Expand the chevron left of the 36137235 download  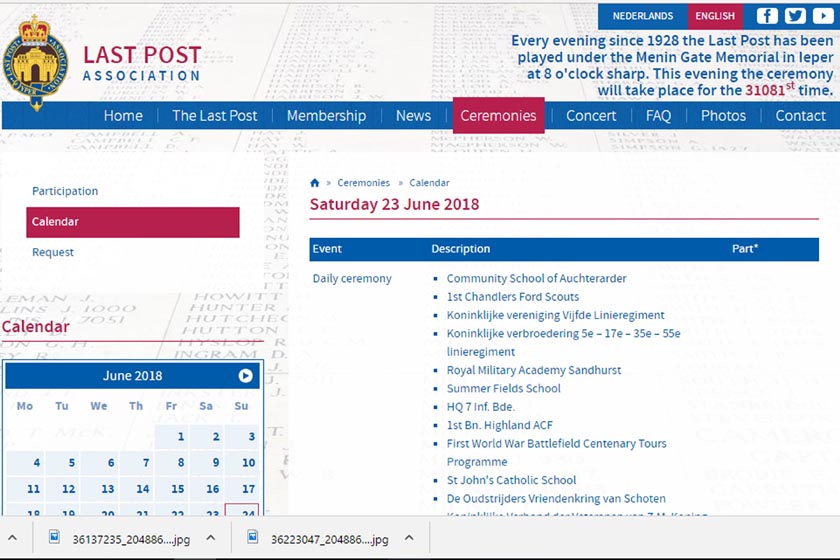[13, 537]
